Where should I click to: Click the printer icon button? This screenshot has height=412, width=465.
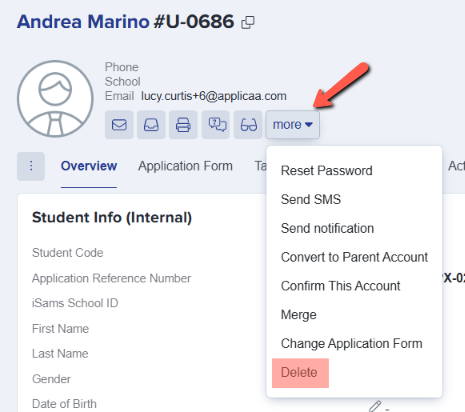pos(183,125)
